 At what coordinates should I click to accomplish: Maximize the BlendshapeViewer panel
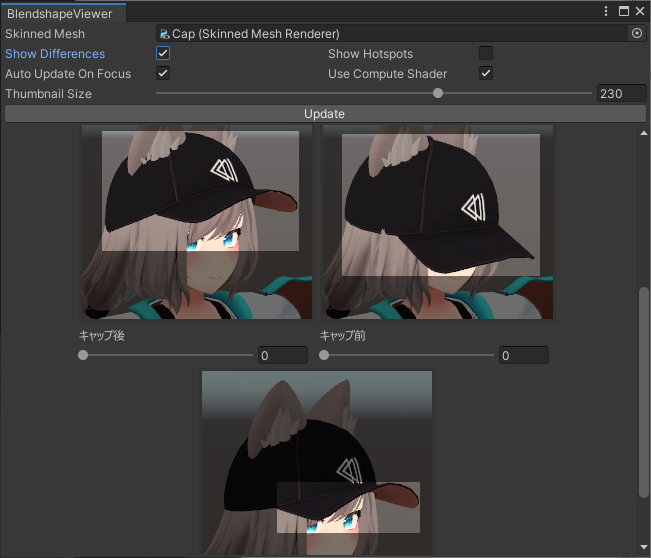point(624,11)
